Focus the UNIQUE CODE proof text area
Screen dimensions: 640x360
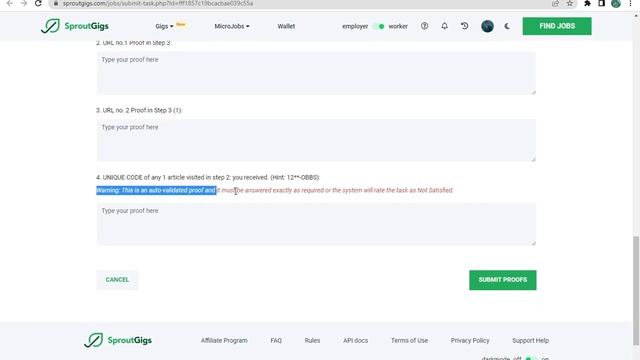pyautogui.click(x=316, y=224)
